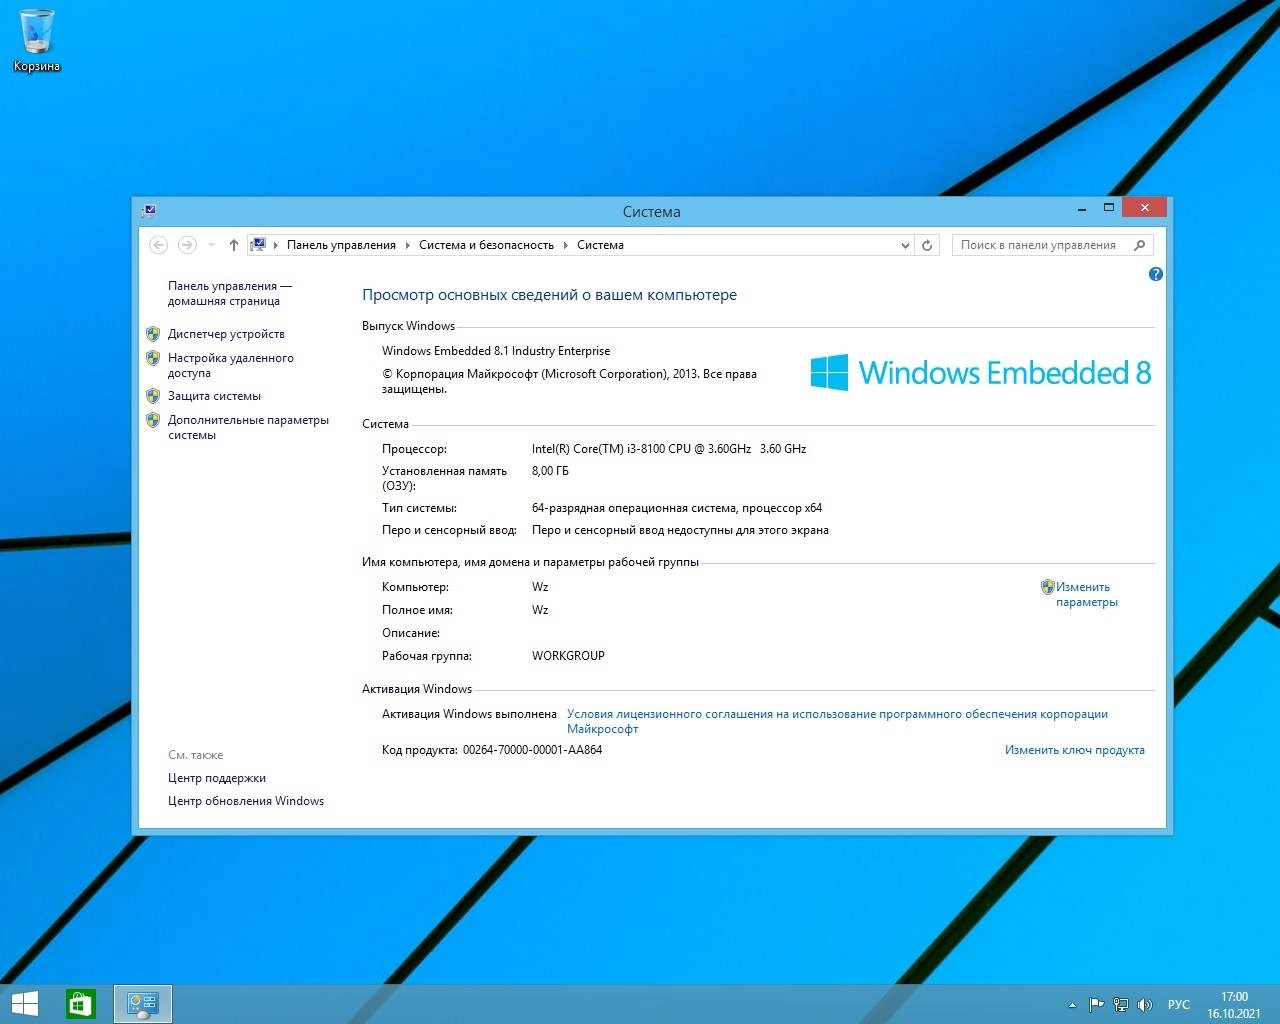Refresh the page with the refresh button
1280x1024 pixels.
pos(927,245)
